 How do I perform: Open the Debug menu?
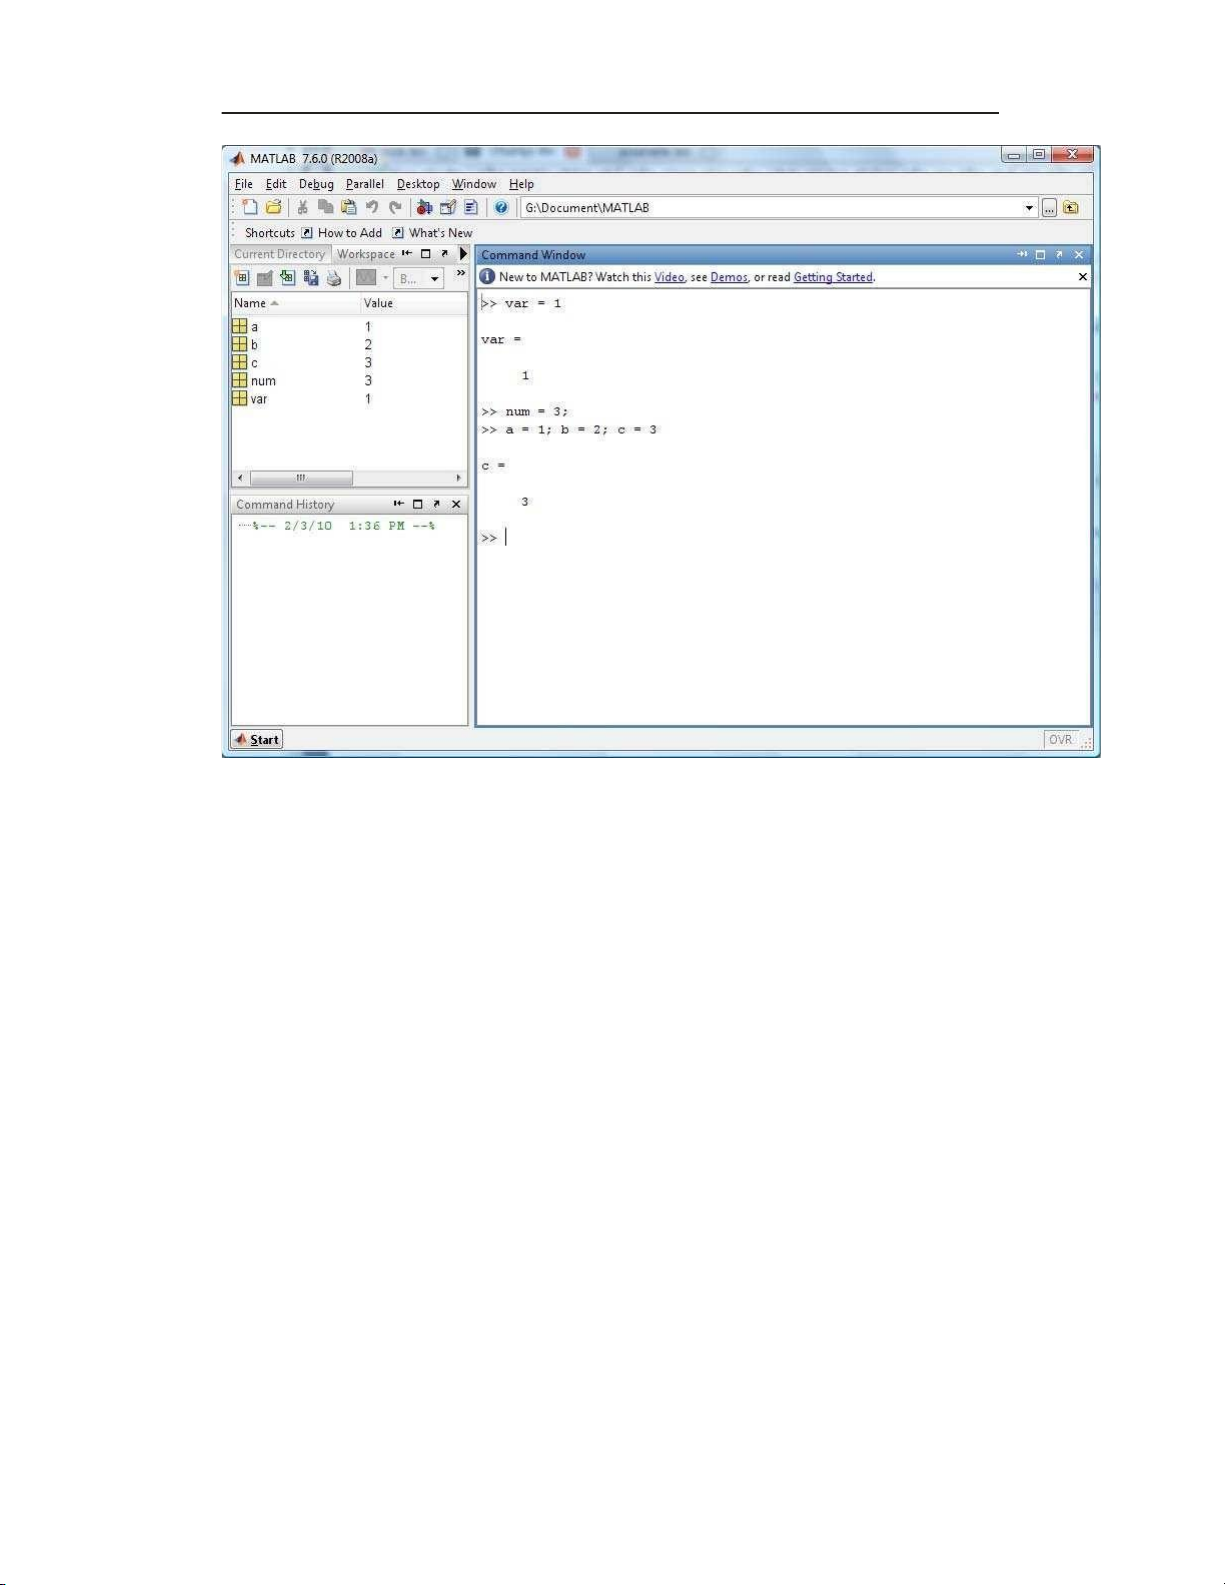click(x=316, y=184)
